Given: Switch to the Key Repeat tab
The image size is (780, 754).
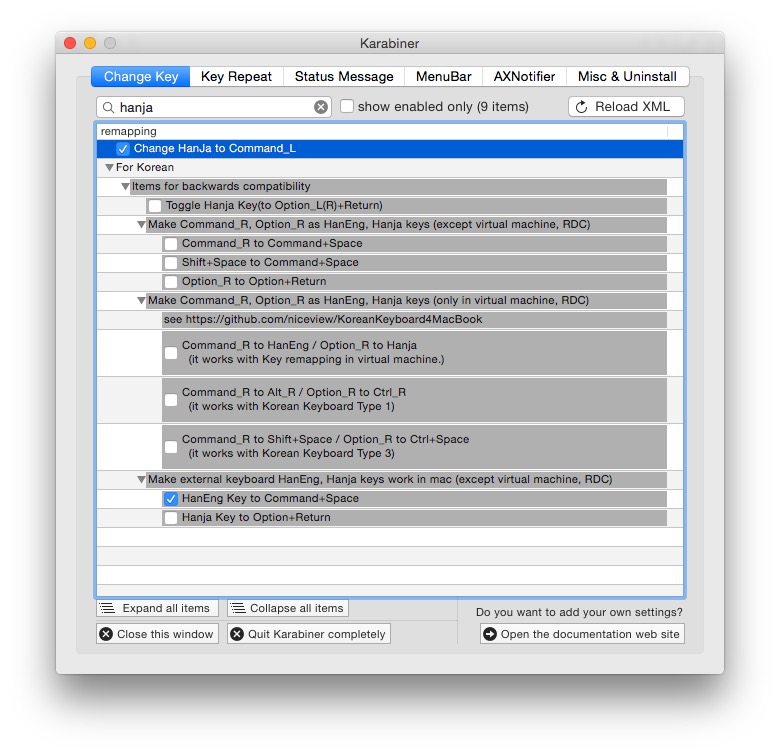Looking at the screenshot, I should pyautogui.click(x=236, y=77).
